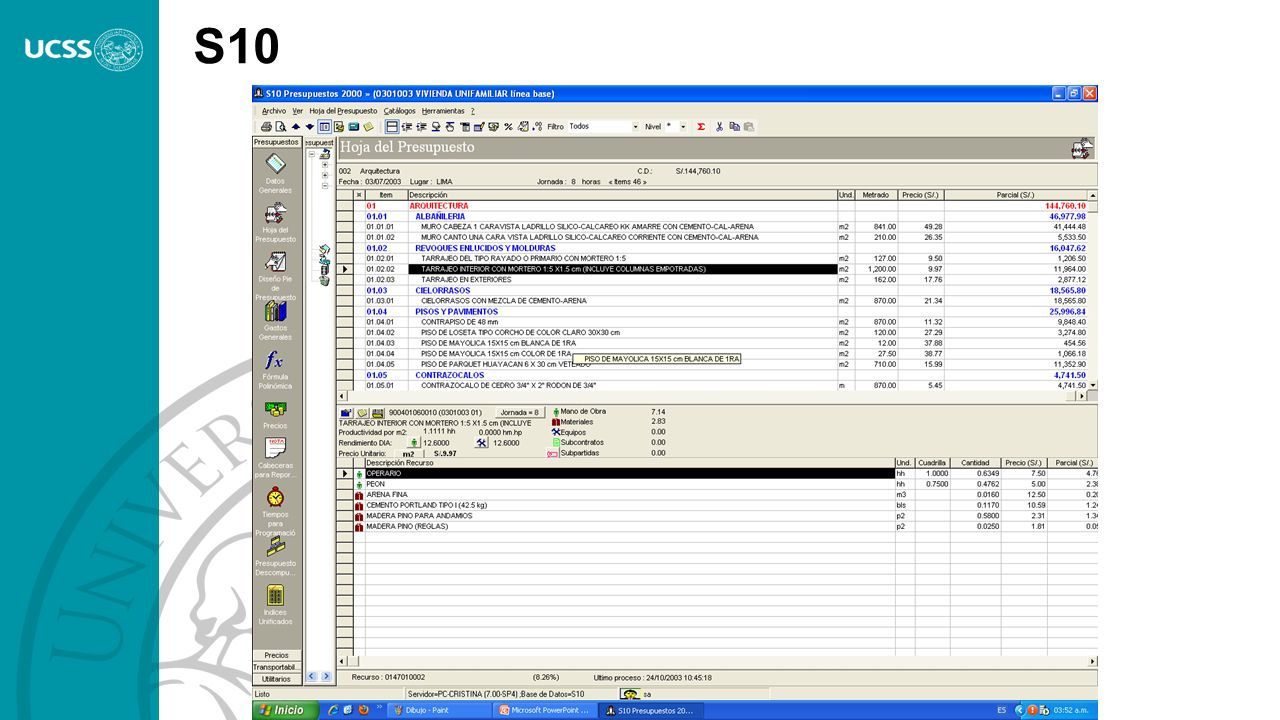Viewport: 1280px width, 720px height.
Task: Click the Equipos tools icon
Action: point(556,432)
